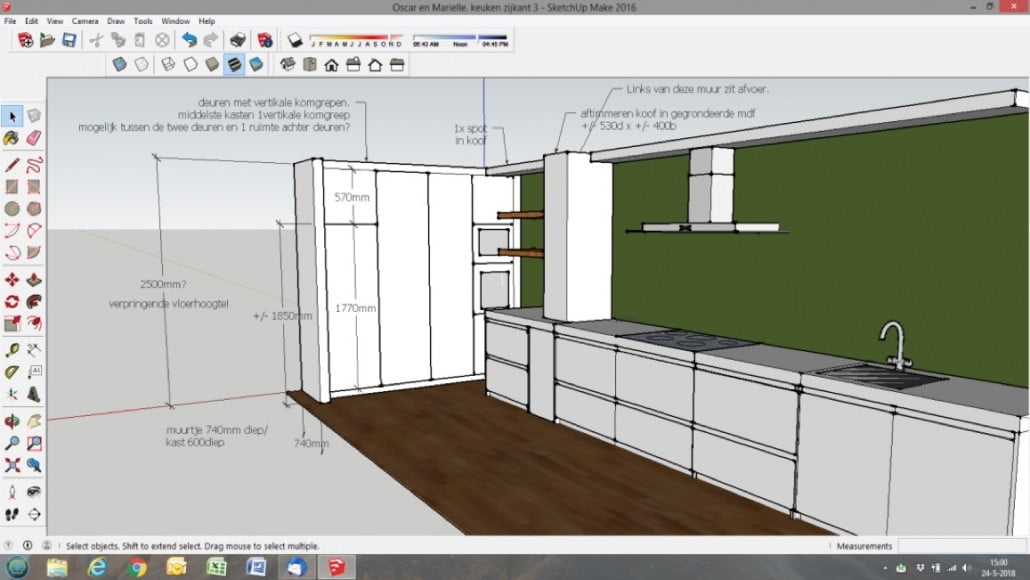Open Google Chrome from the taskbar
Image resolution: width=1030 pixels, height=580 pixels.
click(137, 568)
